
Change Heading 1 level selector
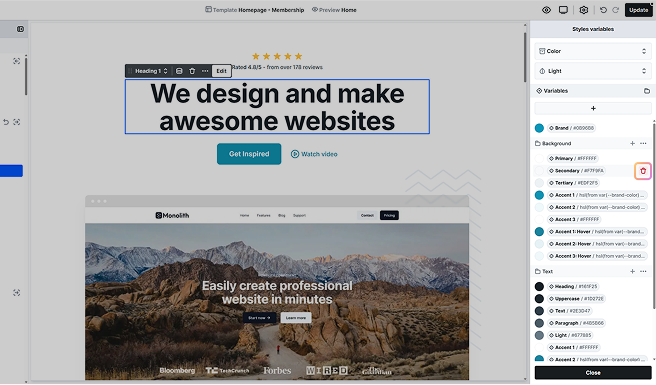(151, 71)
